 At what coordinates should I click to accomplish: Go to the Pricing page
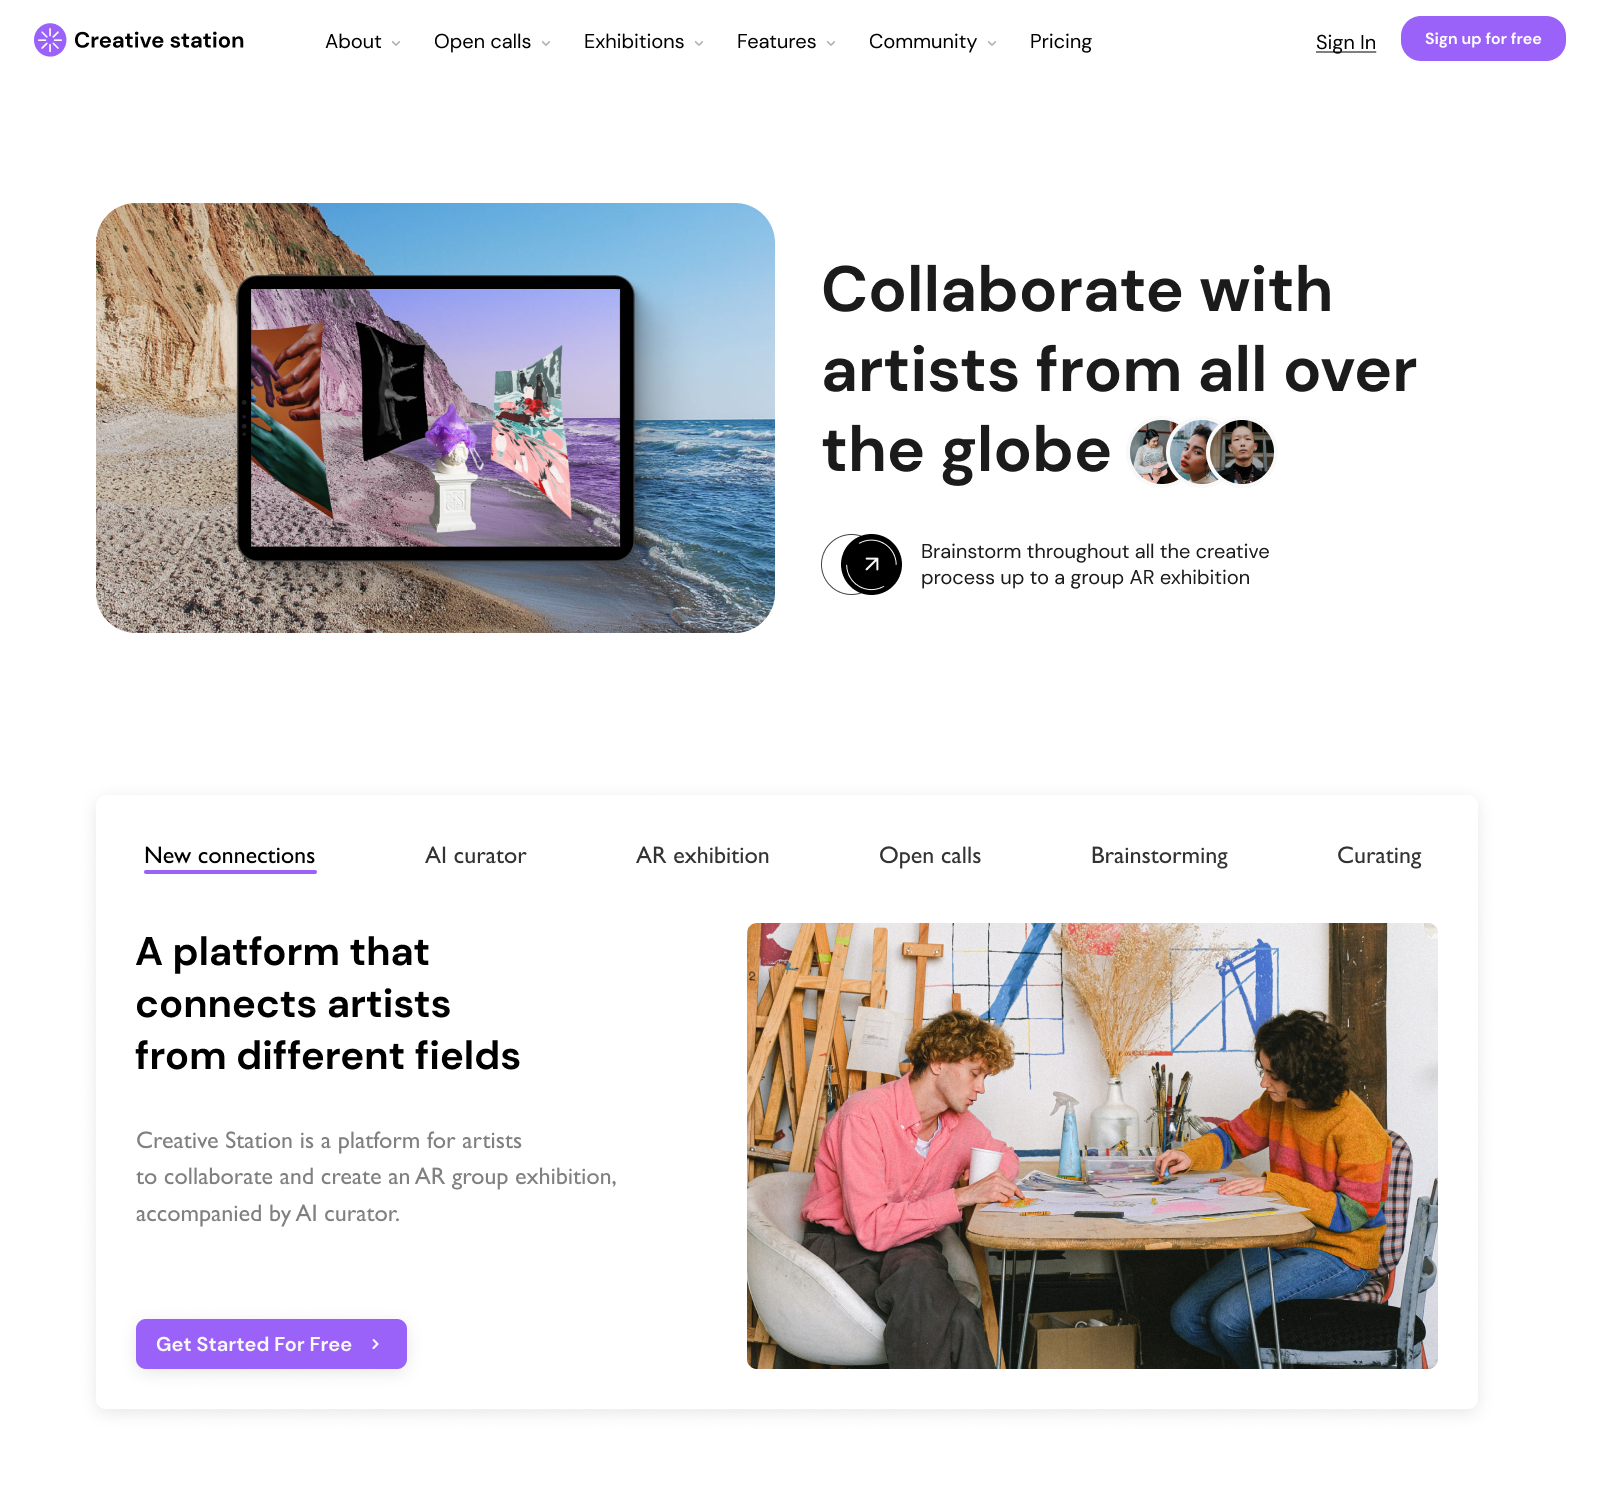click(1061, 41)
